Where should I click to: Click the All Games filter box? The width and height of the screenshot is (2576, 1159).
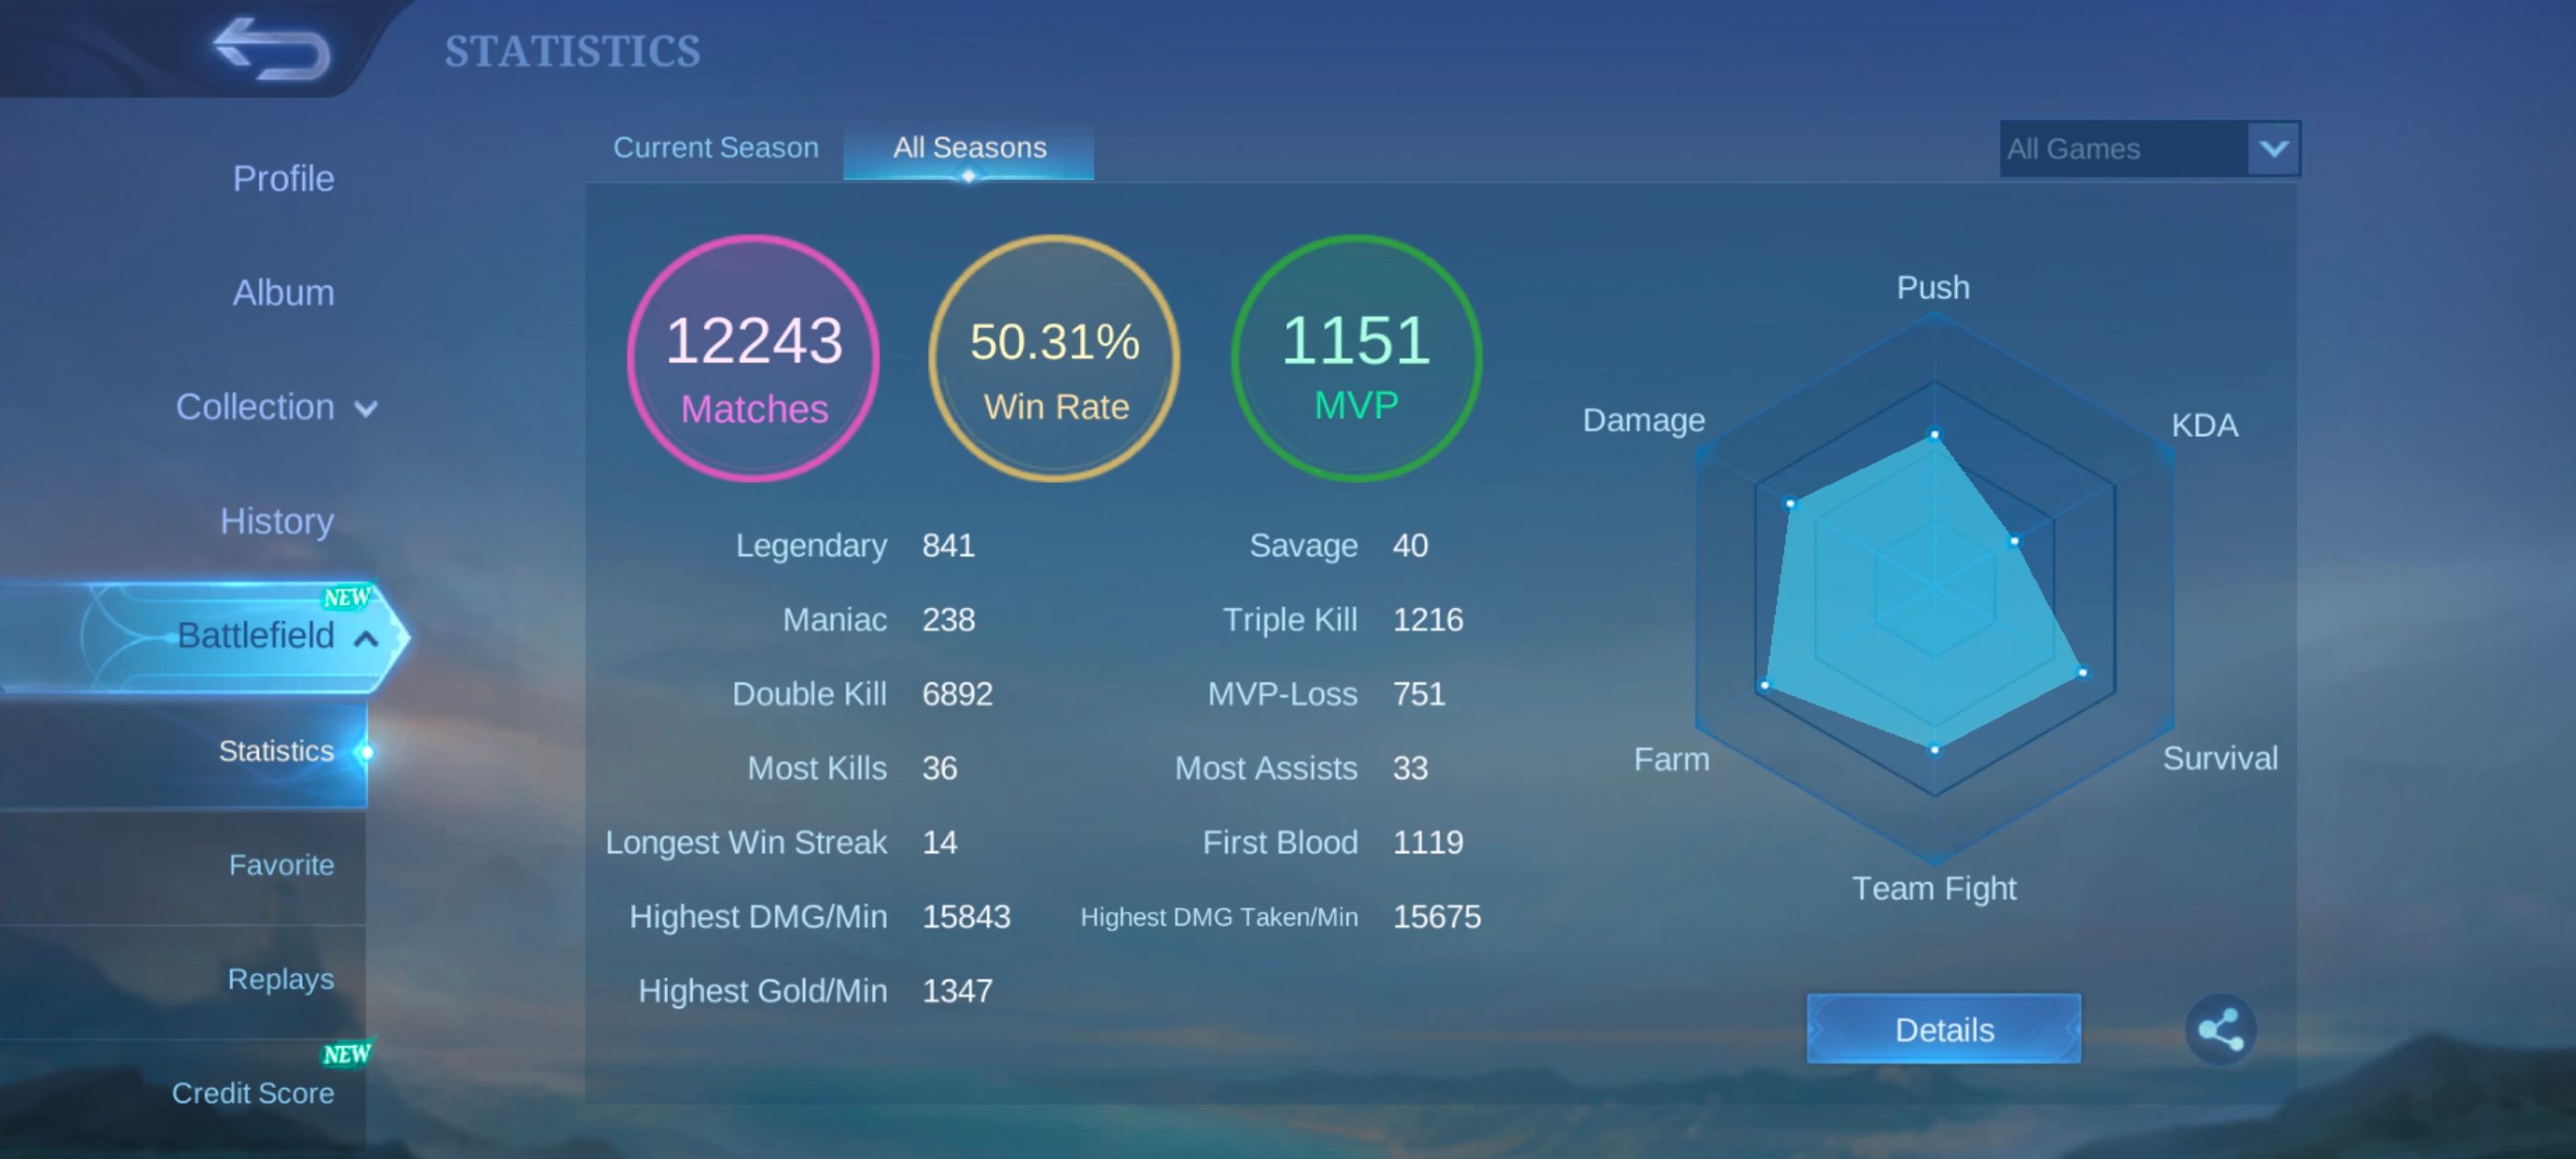2122,149
